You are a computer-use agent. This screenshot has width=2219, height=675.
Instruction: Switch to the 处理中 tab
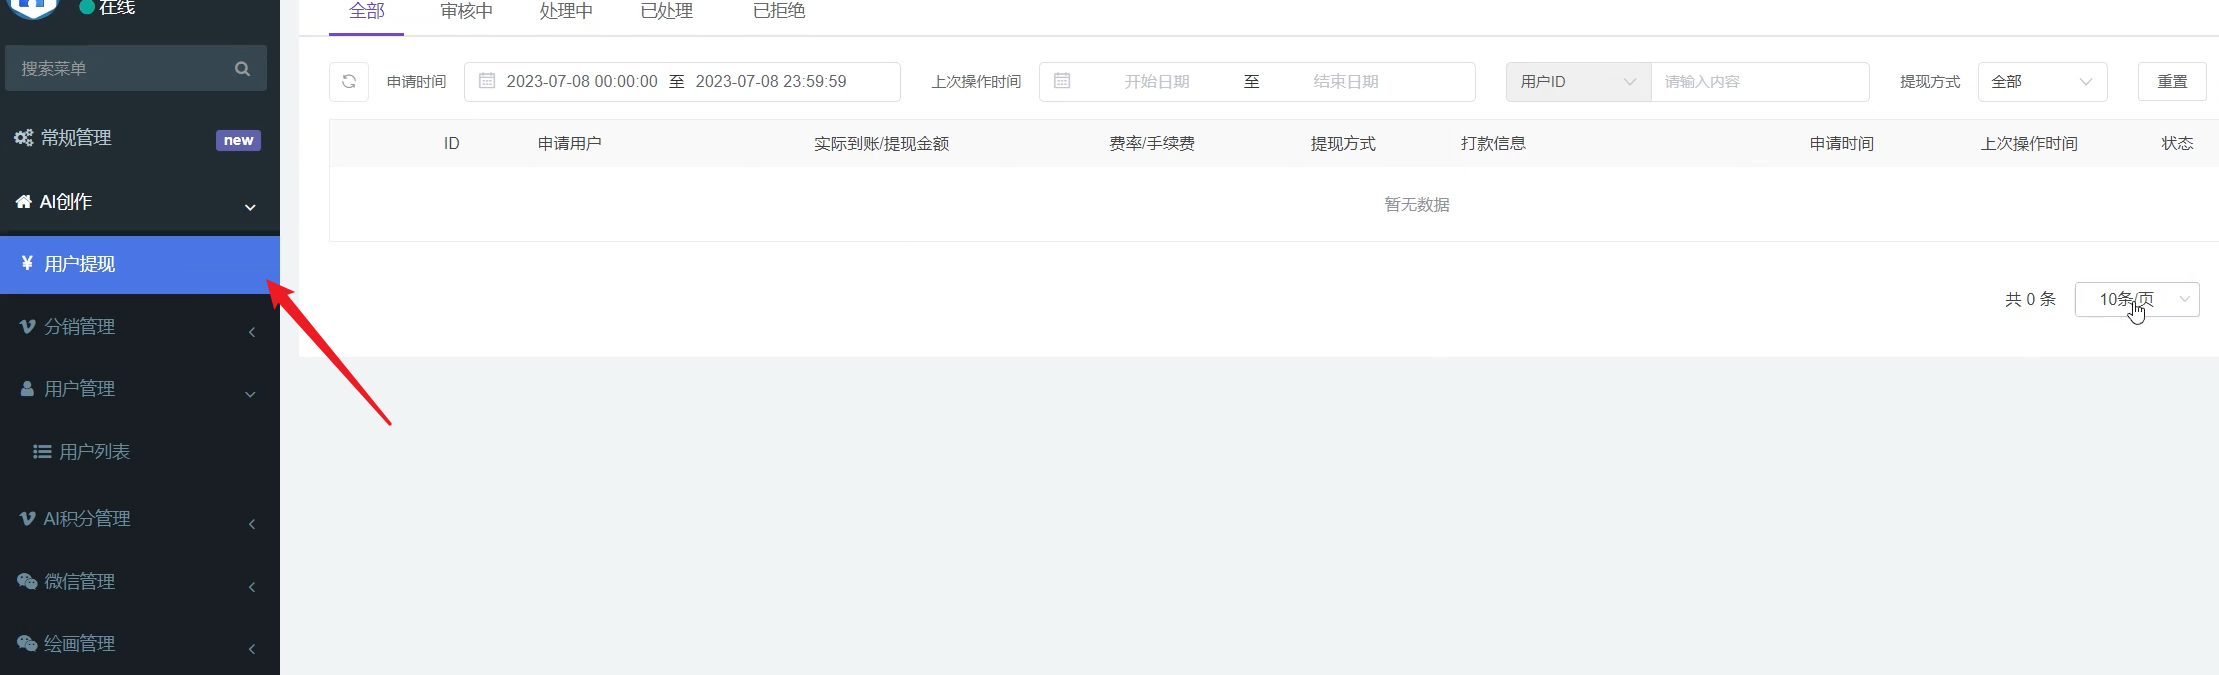point(566,12)
